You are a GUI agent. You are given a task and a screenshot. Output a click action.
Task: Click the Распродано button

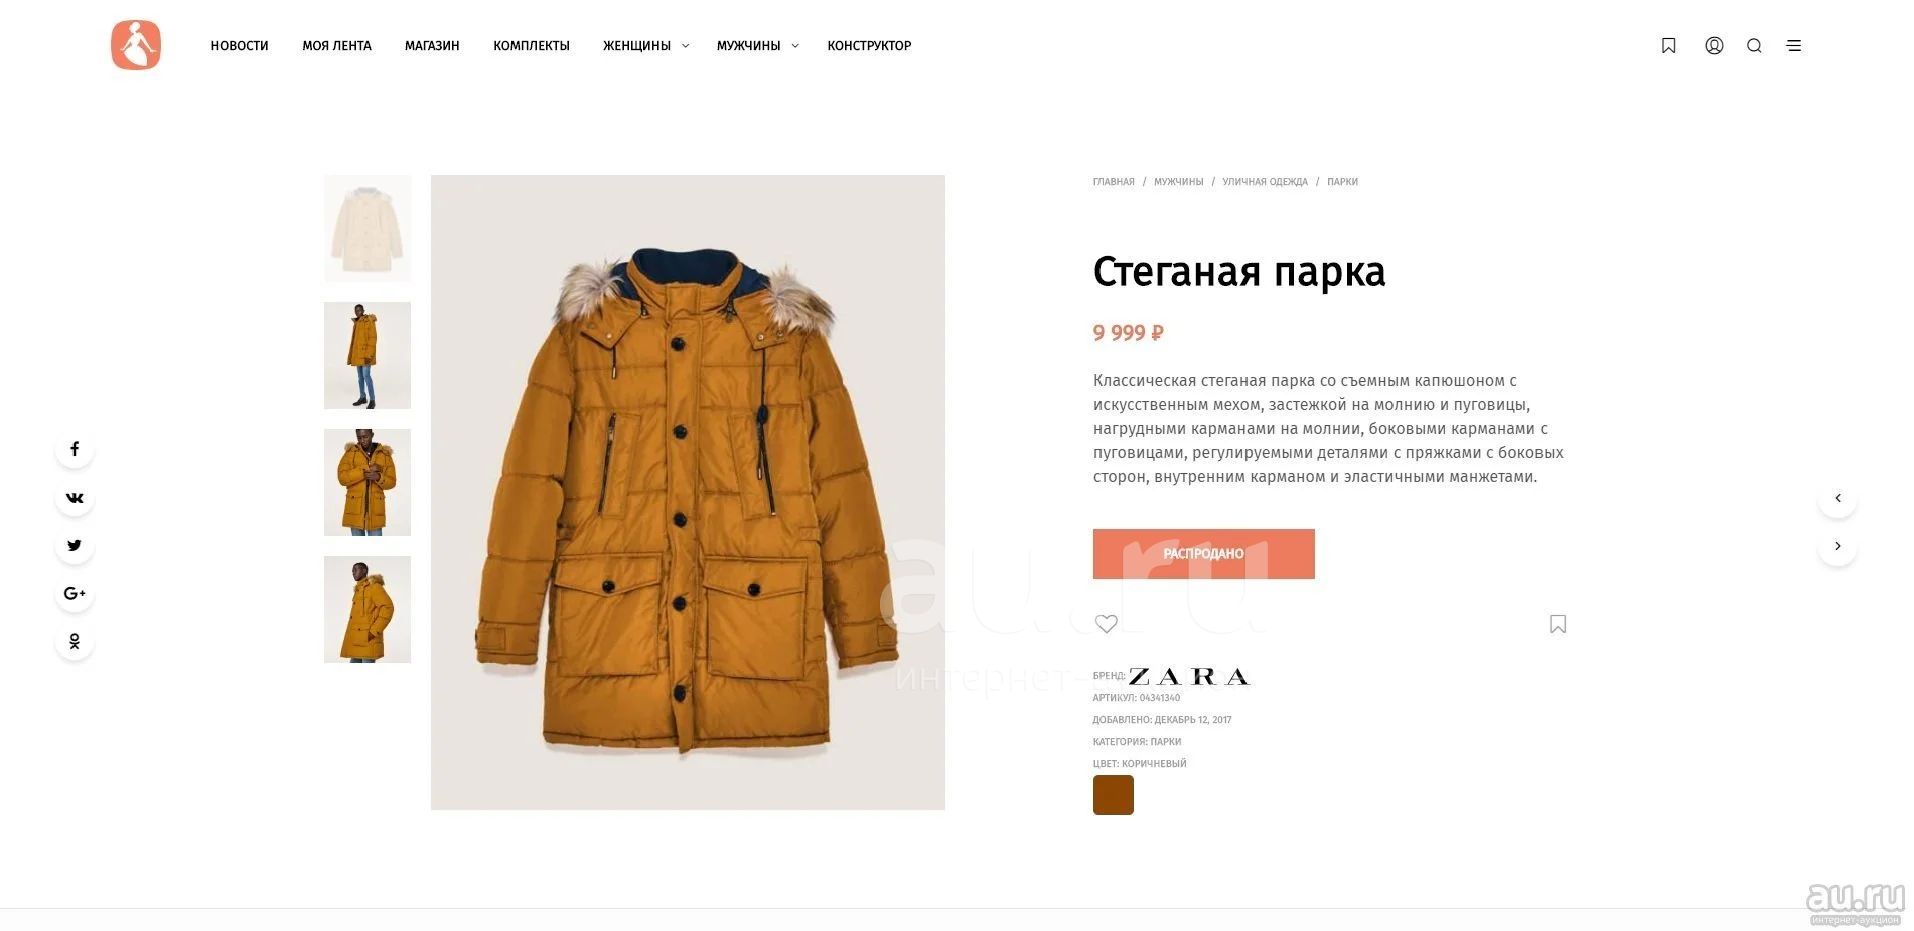pos(1203,554)
